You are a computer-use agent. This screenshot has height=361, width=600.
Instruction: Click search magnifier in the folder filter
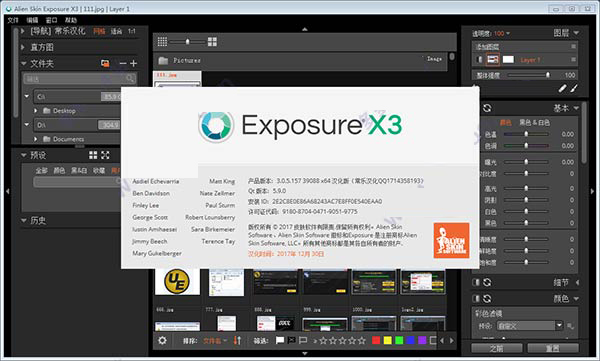click(130, 78)
